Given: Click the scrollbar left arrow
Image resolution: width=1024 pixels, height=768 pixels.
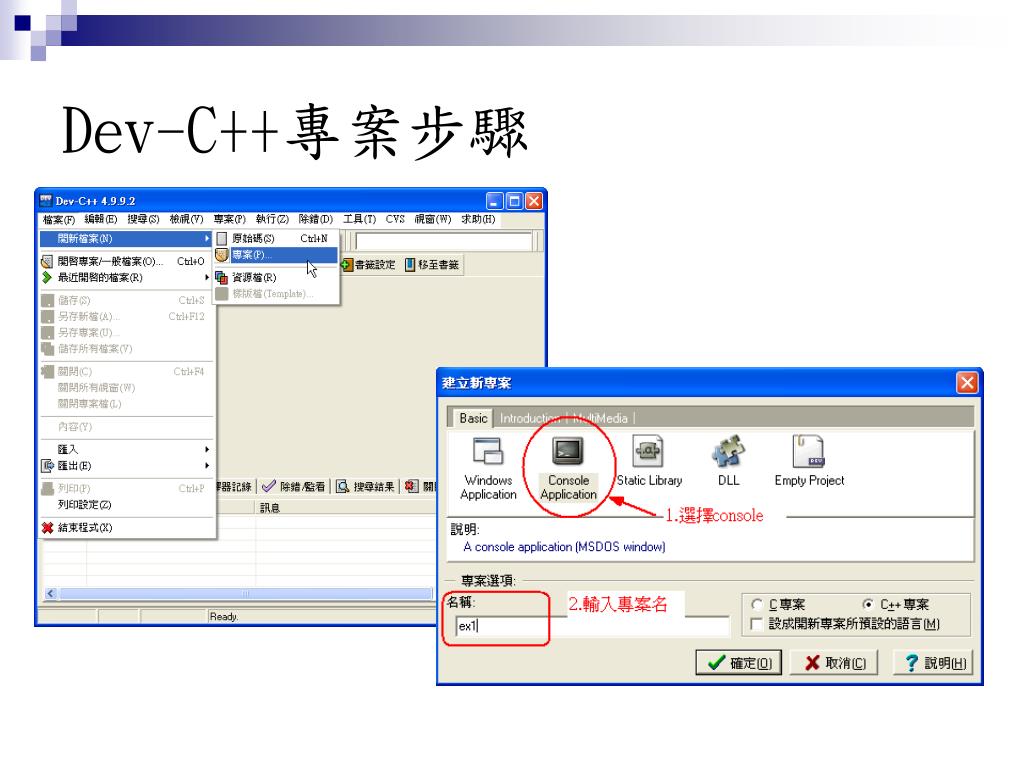Looking at the screenshot, I should 51,594.
